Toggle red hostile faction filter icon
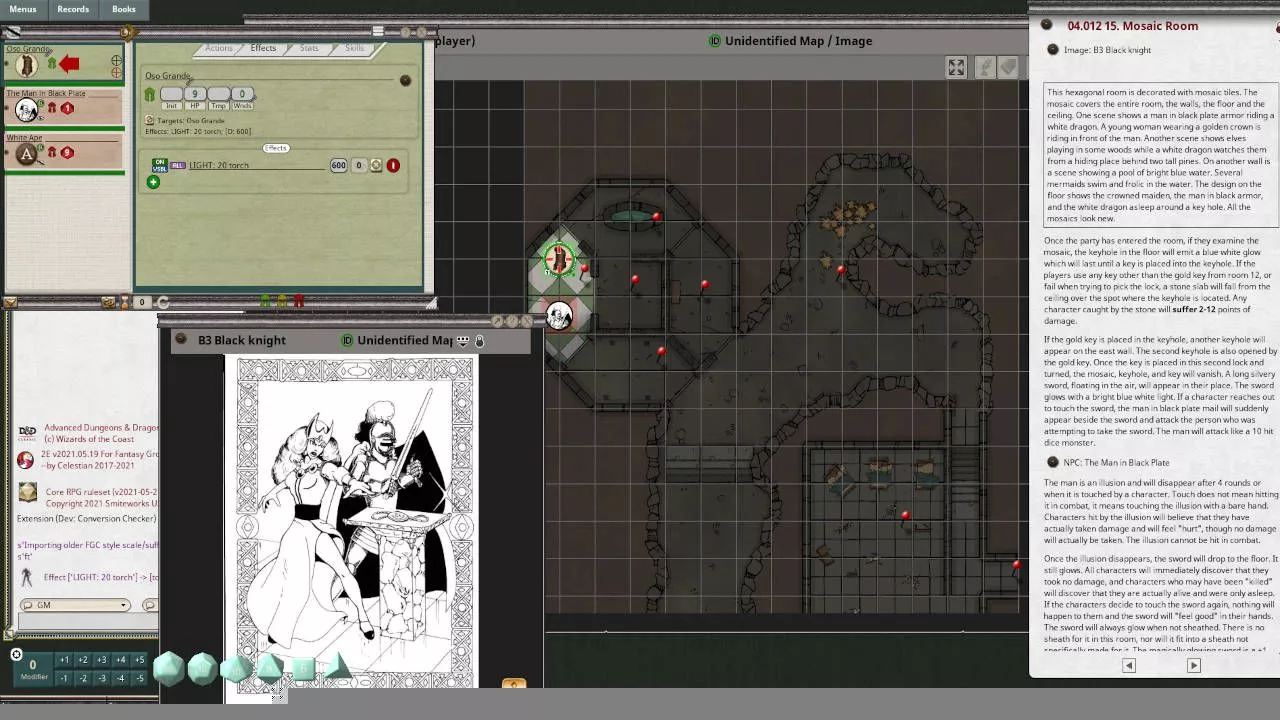The height and width of the screenshot is (720, 1280). tap(298, 301)
